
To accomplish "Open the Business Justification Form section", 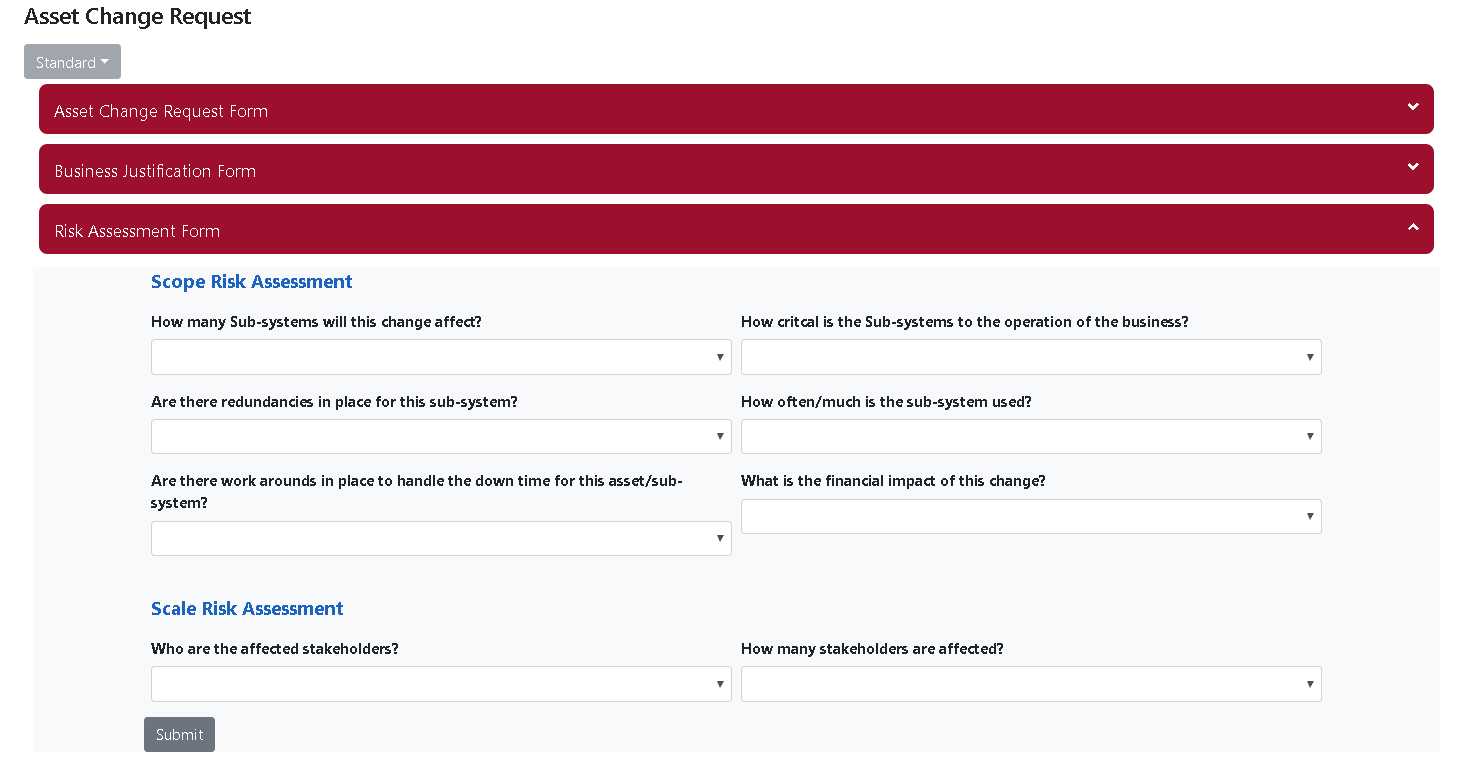I will pos(155,171).
